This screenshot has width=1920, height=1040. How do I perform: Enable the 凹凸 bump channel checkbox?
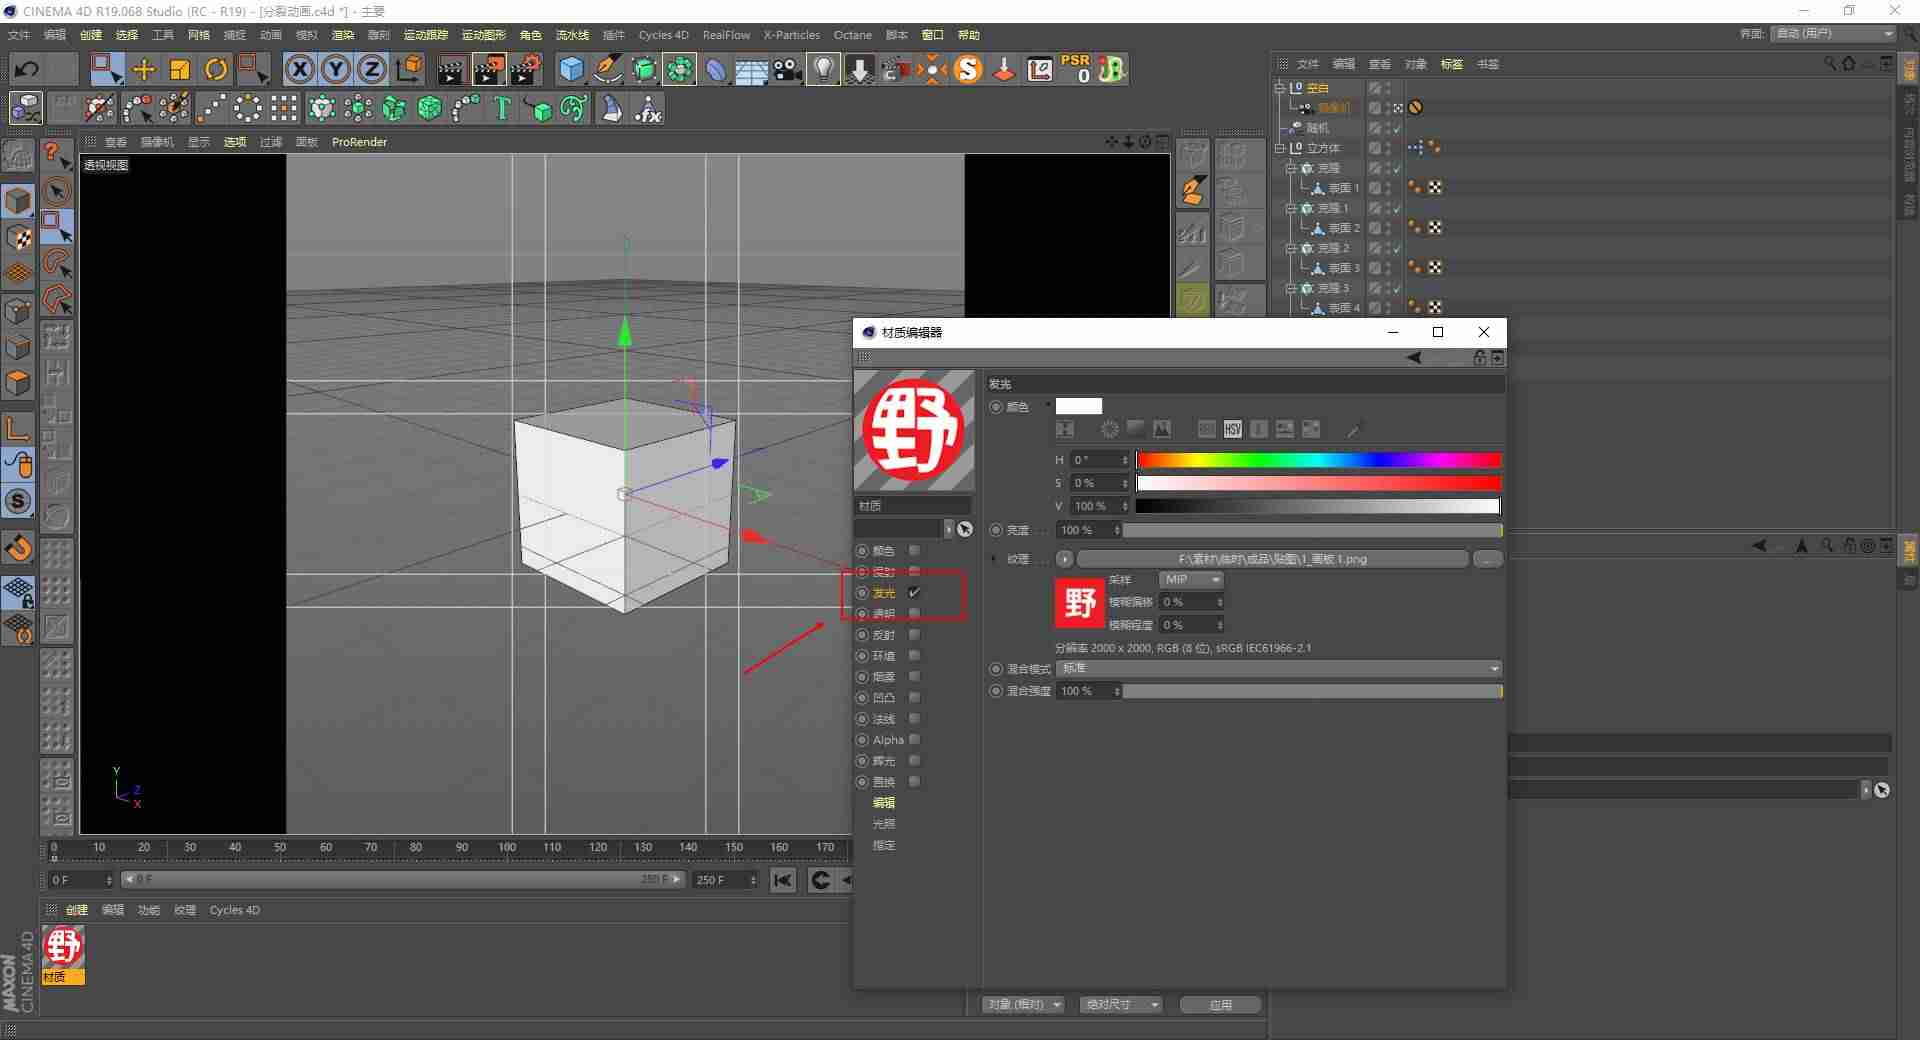pos(914,698)
